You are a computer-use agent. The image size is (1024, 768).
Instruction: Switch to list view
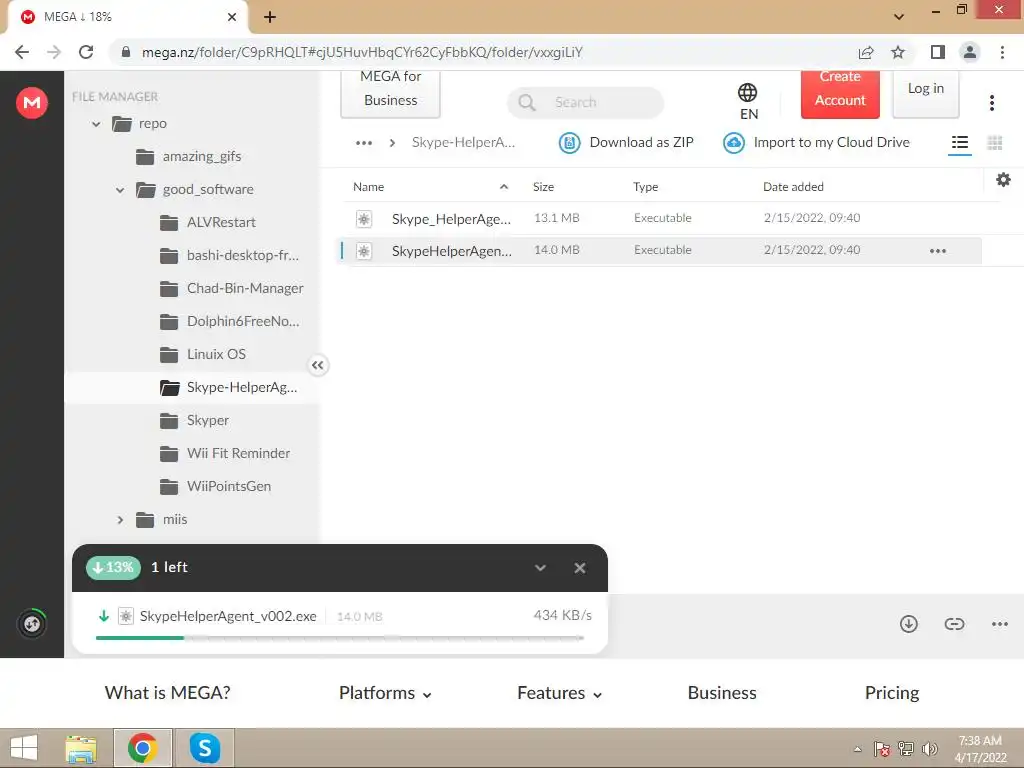point(959,142)
